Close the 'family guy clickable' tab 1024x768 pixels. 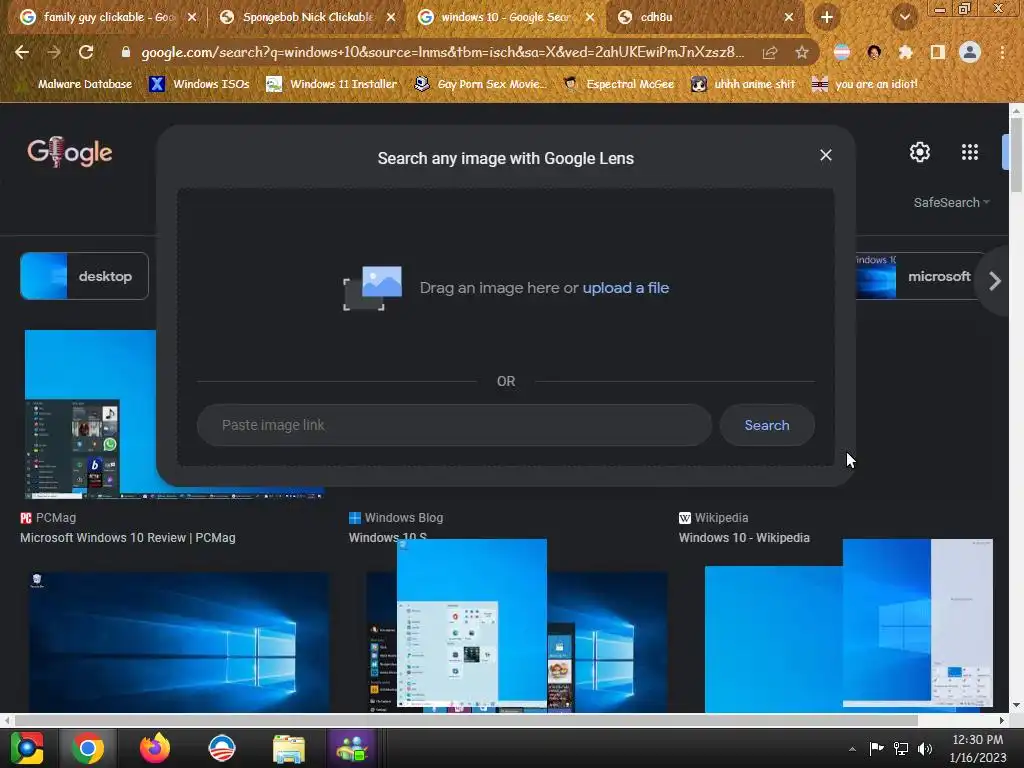192,17
